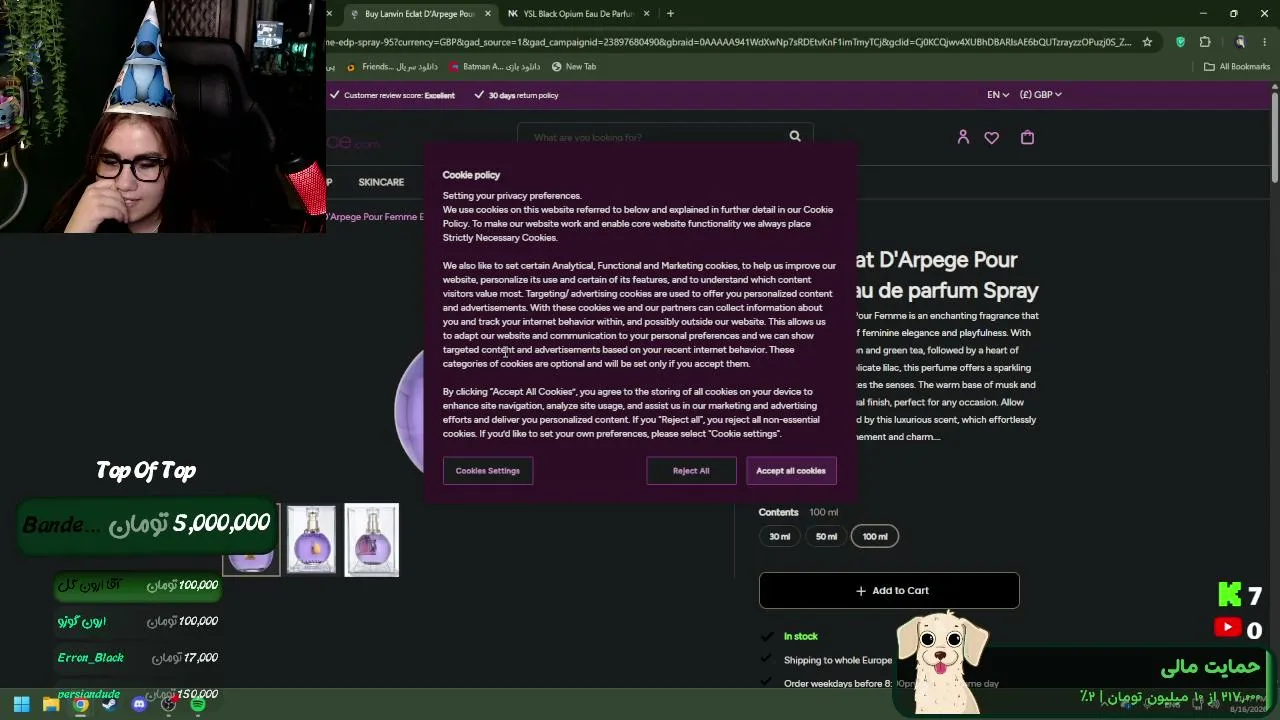The height and width of the screenshot is (720, 1280).
Task: Accept all cookies in the cookie dialog
Action: [x=791, y=470]
